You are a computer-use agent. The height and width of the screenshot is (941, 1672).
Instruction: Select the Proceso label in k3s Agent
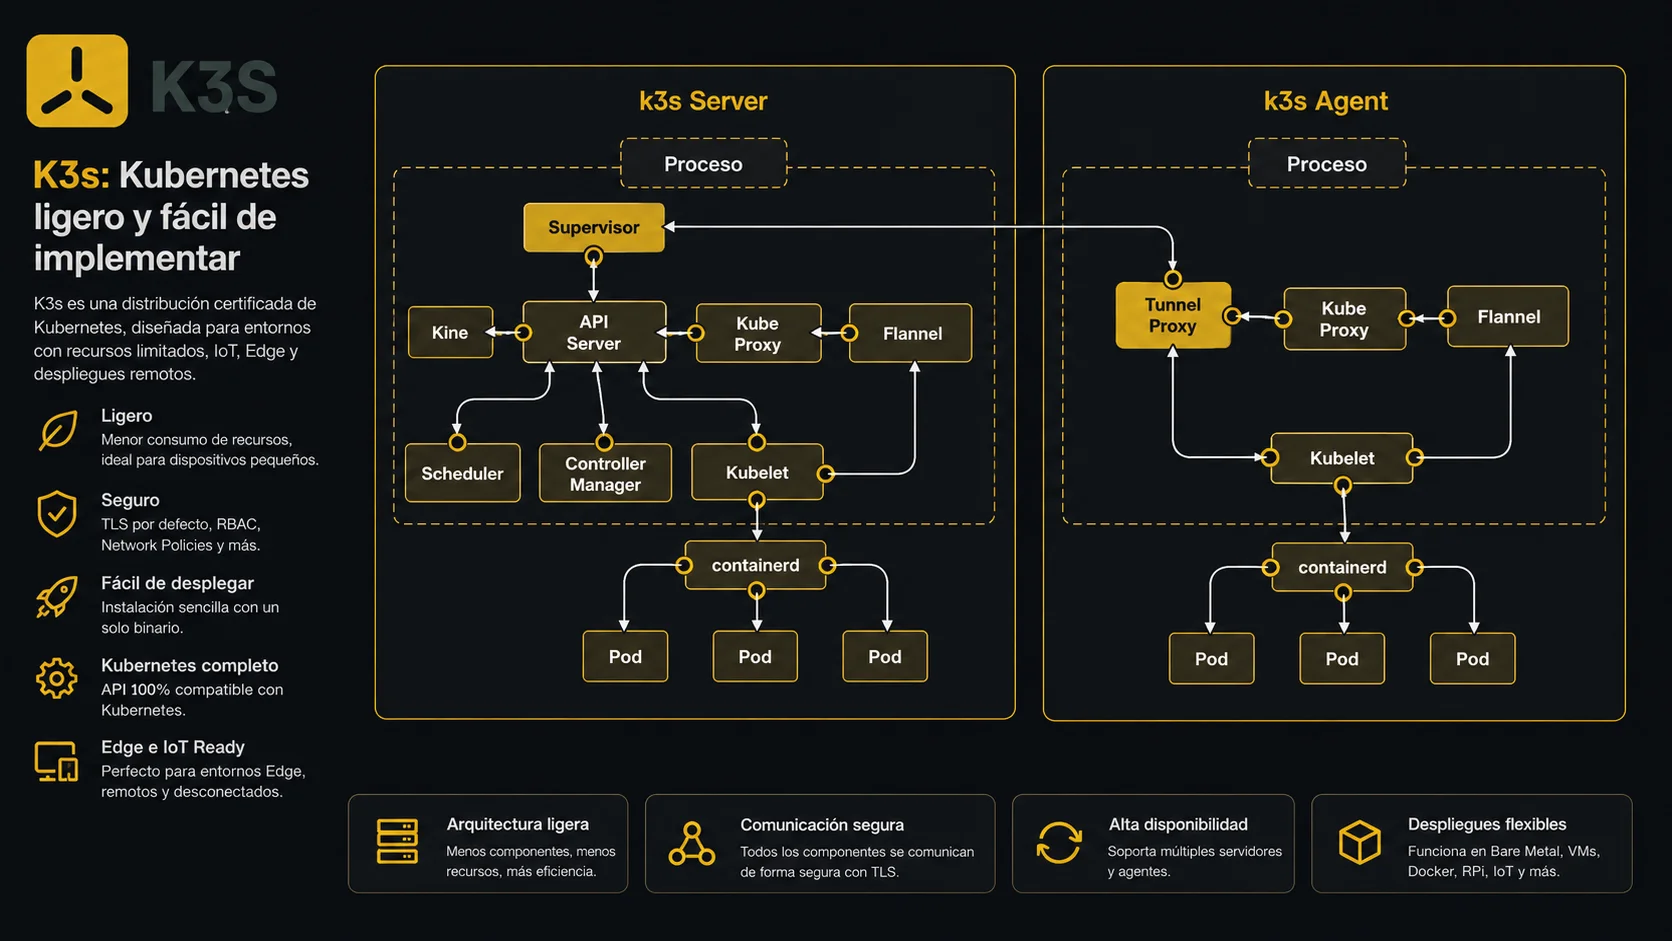tap(1327, 164)
